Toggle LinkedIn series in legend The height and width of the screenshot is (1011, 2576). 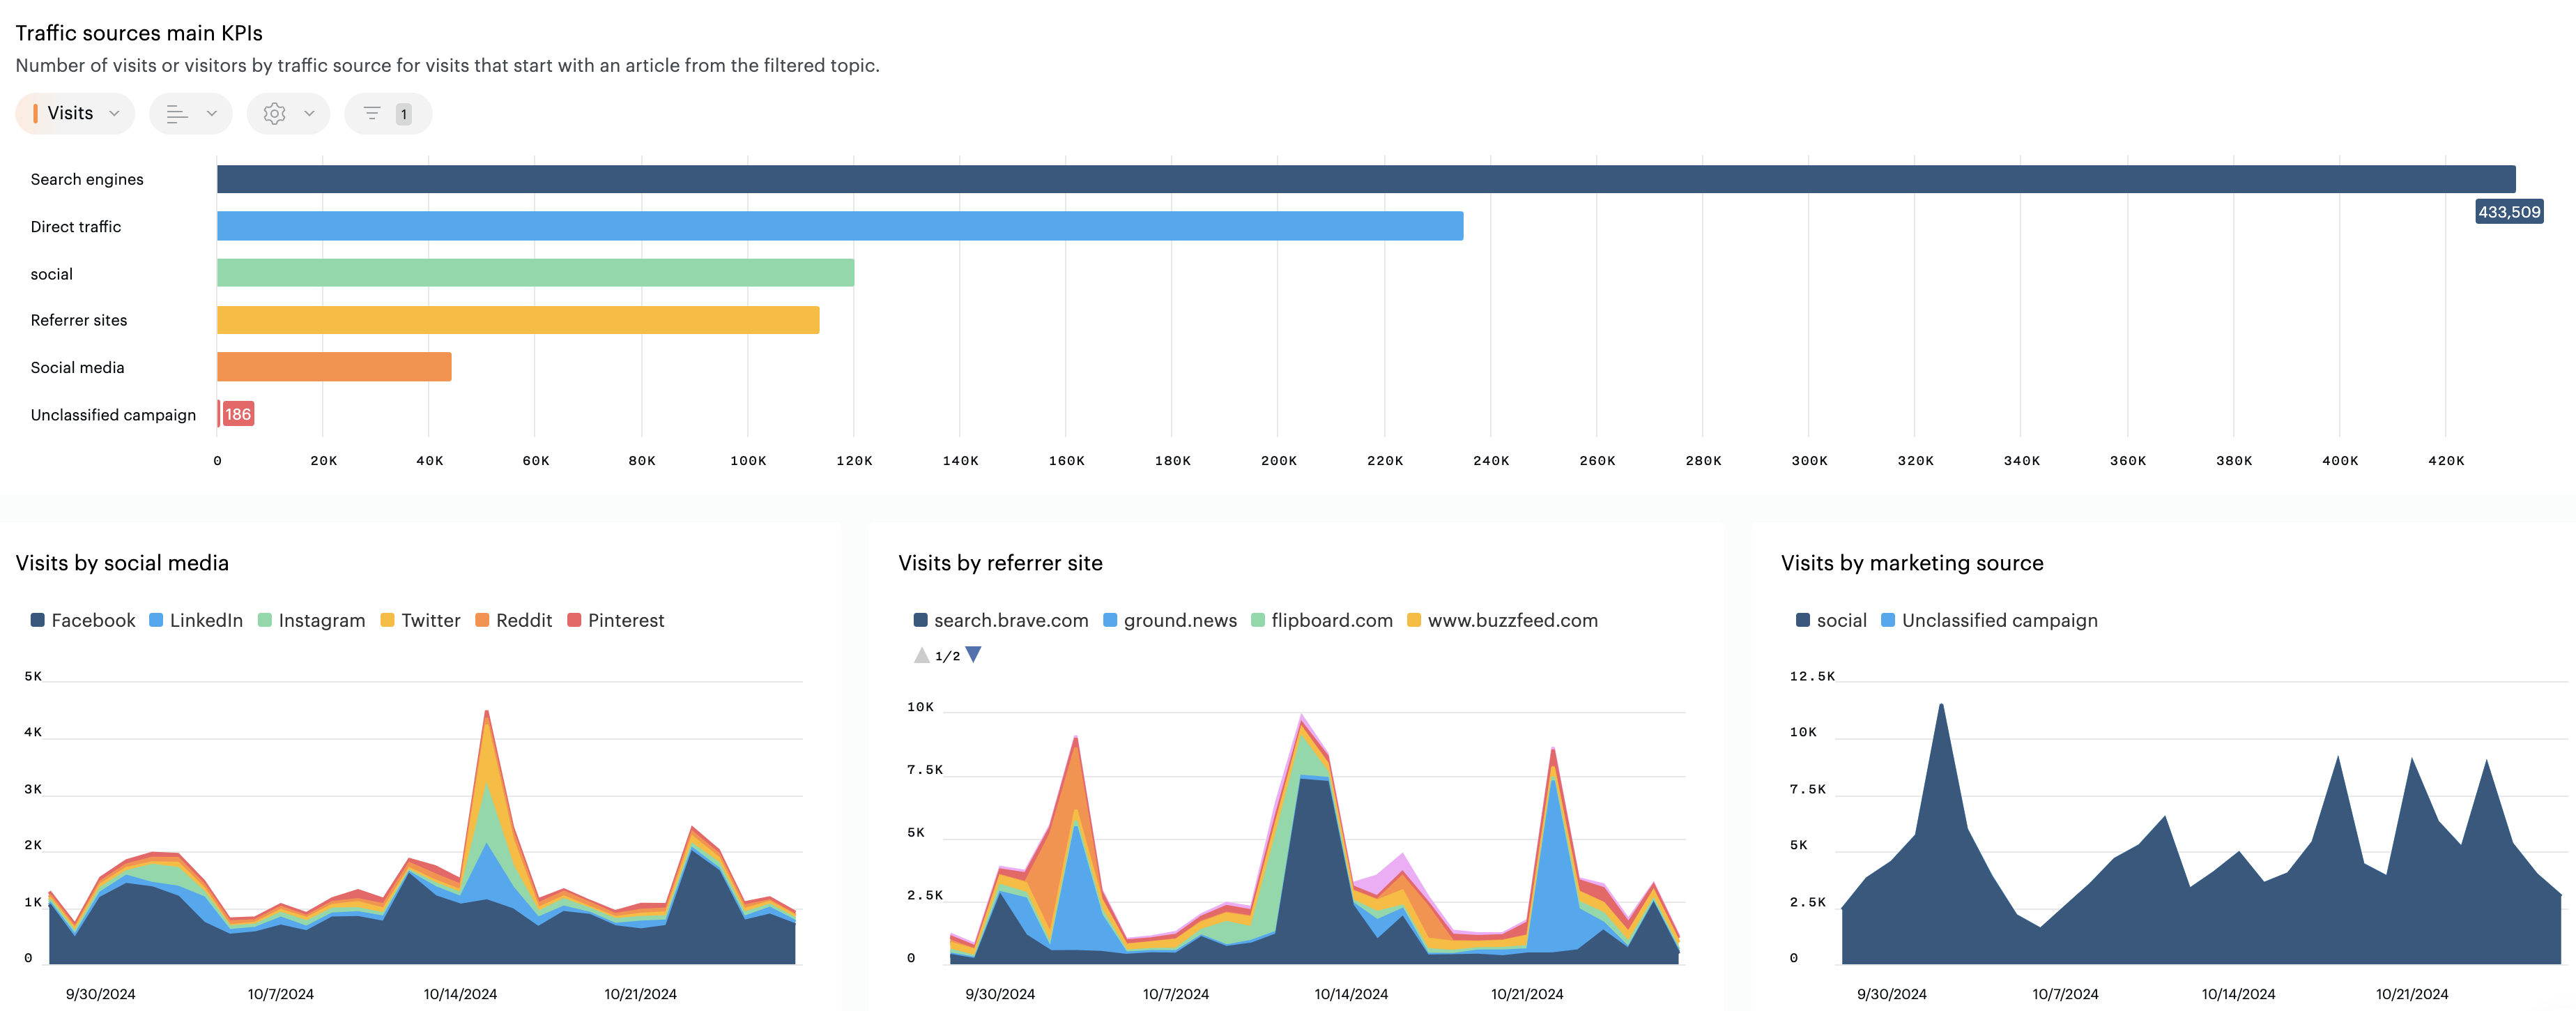coord(195,620)
